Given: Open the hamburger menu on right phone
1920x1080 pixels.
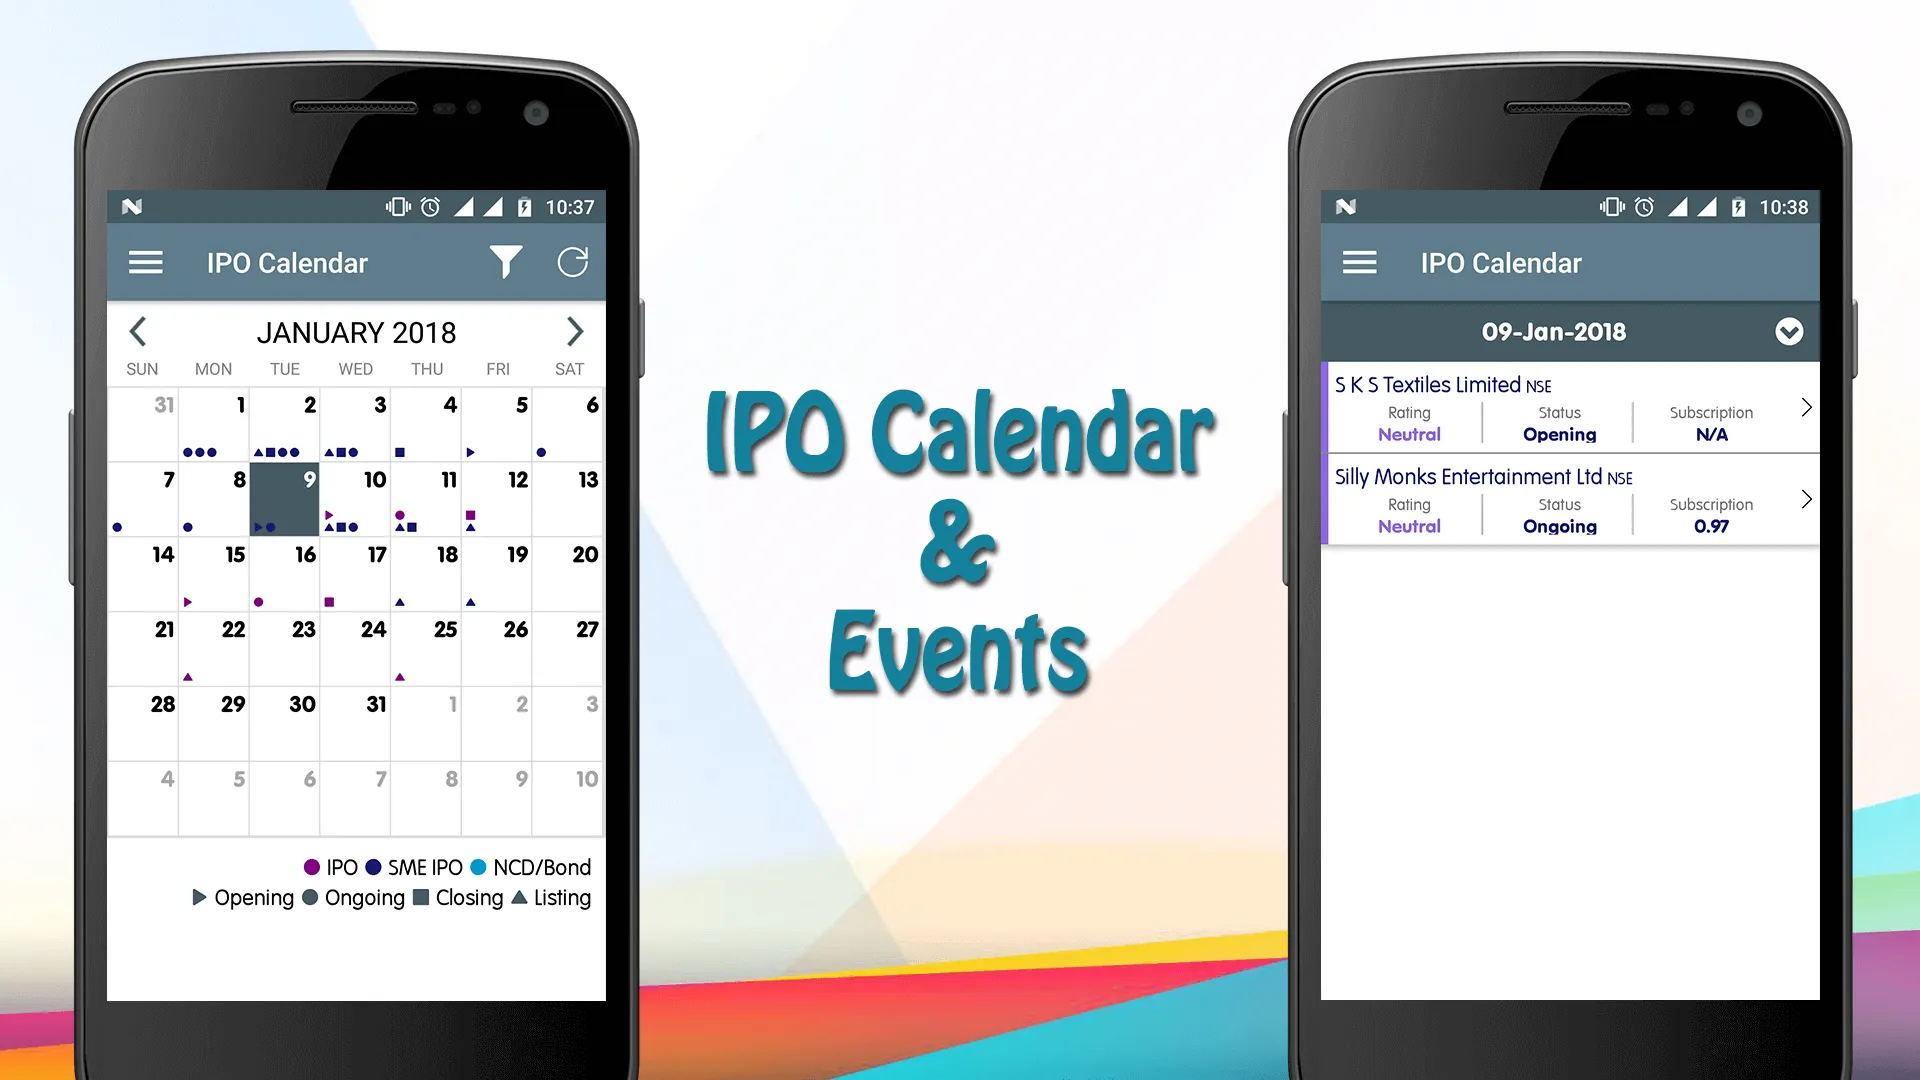Looking at the screenshot, I should [x=1360, y=261].
